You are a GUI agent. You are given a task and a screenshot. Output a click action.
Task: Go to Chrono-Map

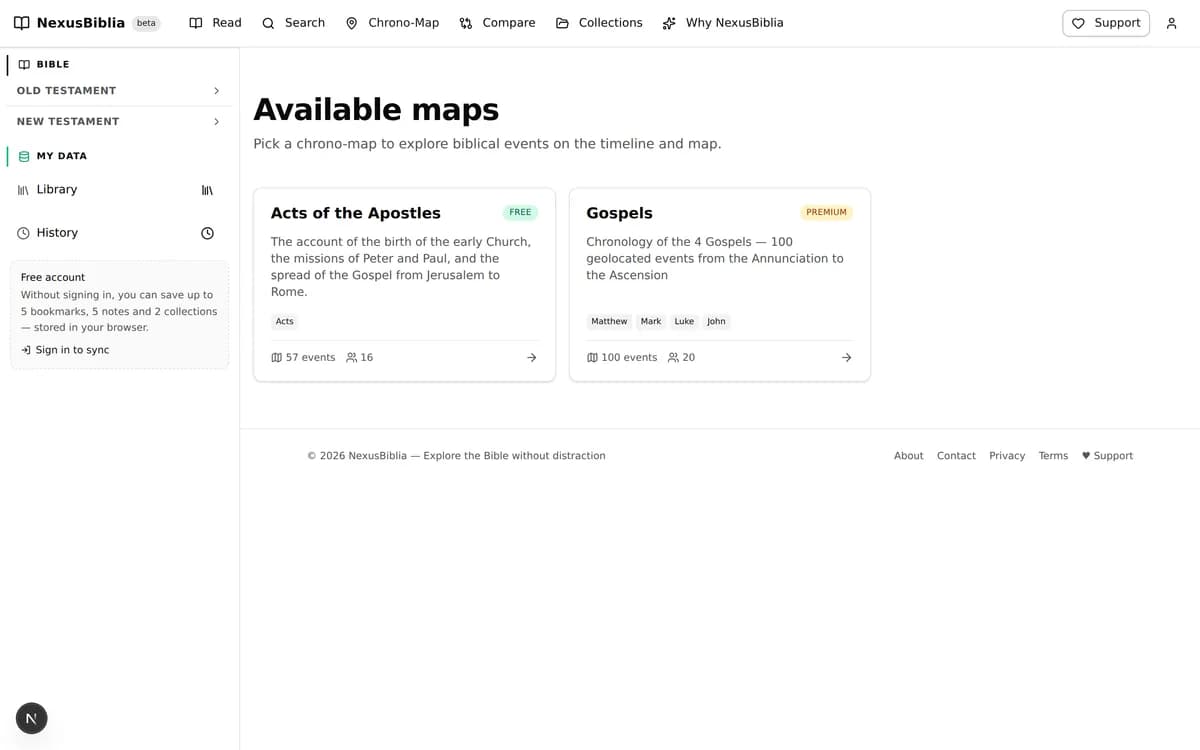pyautogui.click(x=392, y=23)
